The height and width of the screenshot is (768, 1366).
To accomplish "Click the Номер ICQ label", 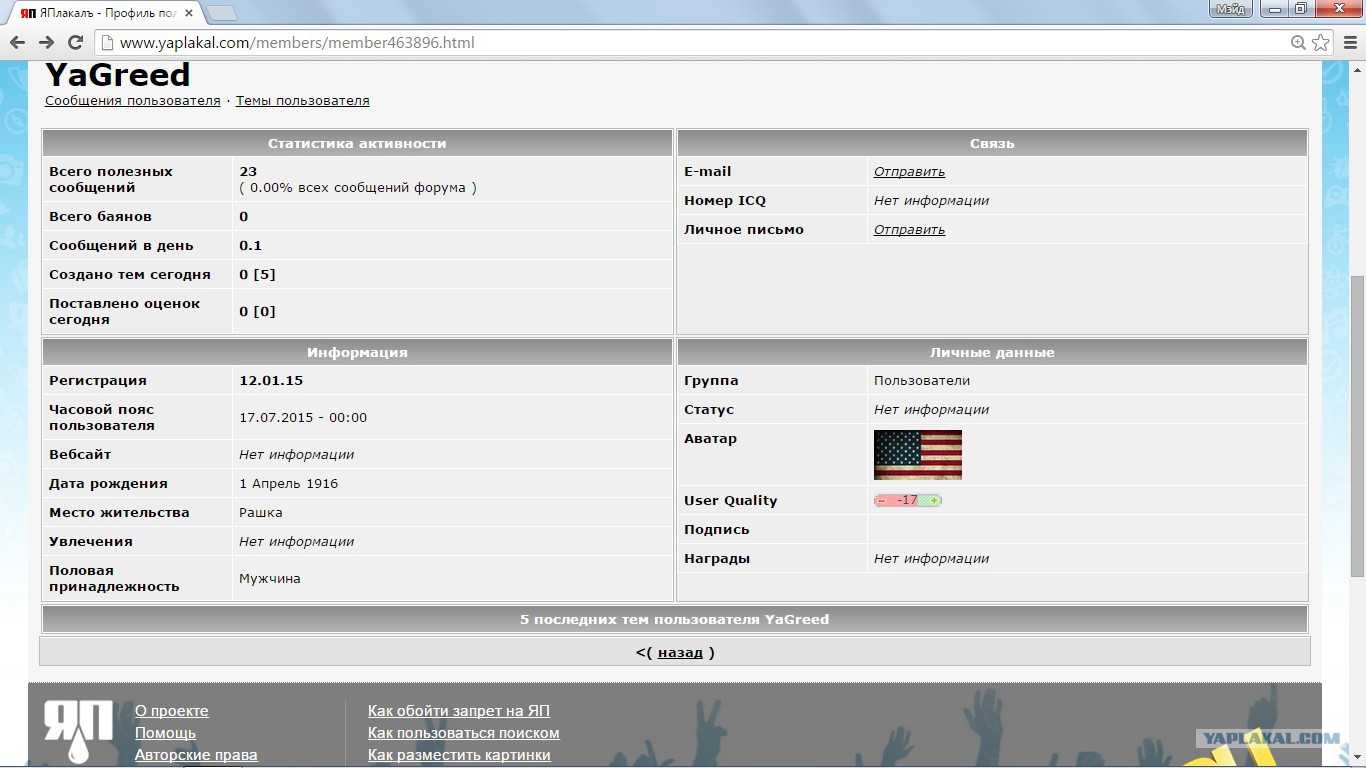I will click(725, 200).
